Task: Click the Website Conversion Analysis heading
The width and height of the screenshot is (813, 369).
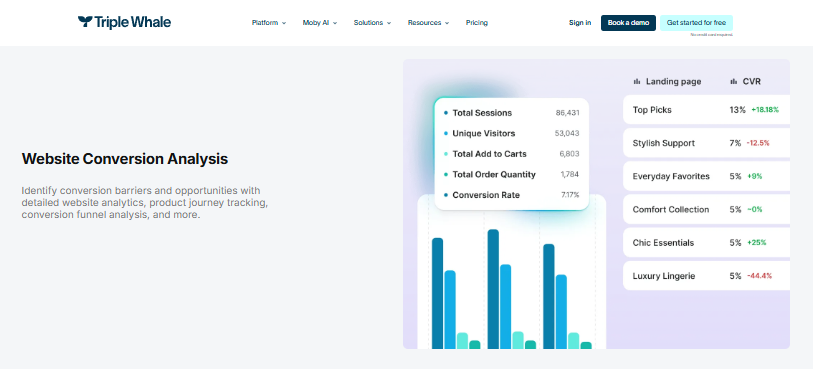Action: click(x=125, y=159)
